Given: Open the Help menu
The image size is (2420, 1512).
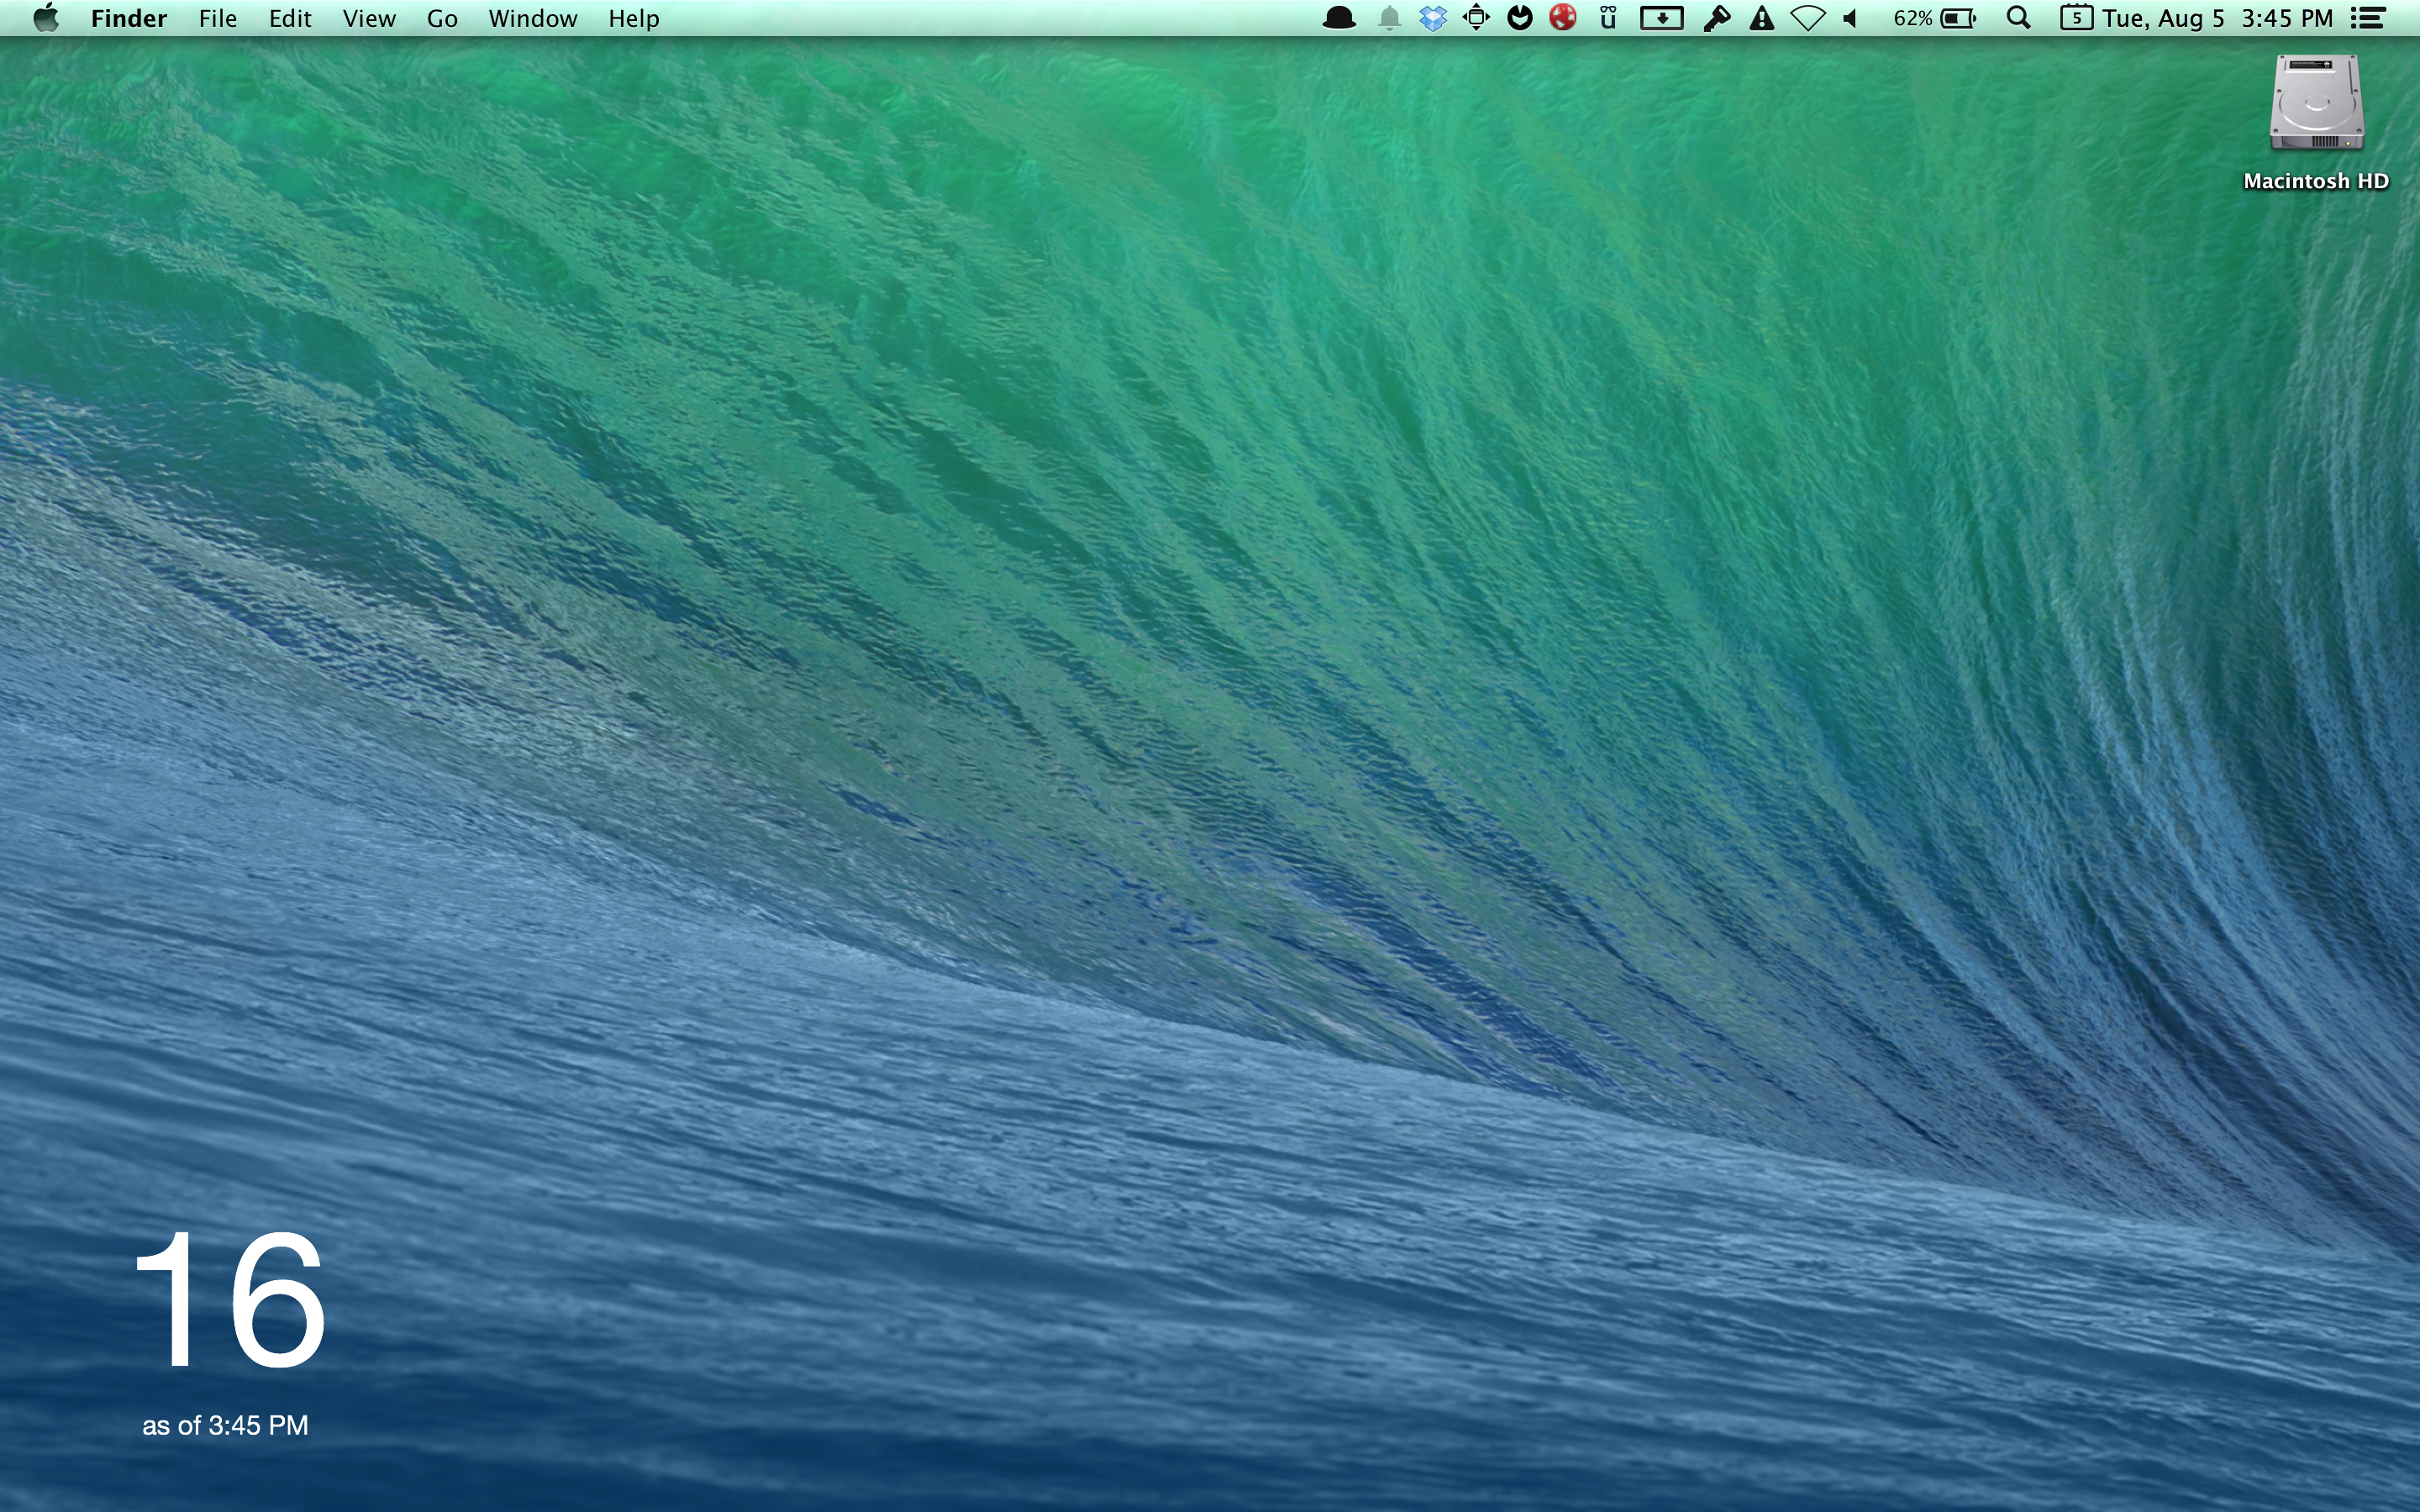Looking at the screenshot, I should [633, 18].
